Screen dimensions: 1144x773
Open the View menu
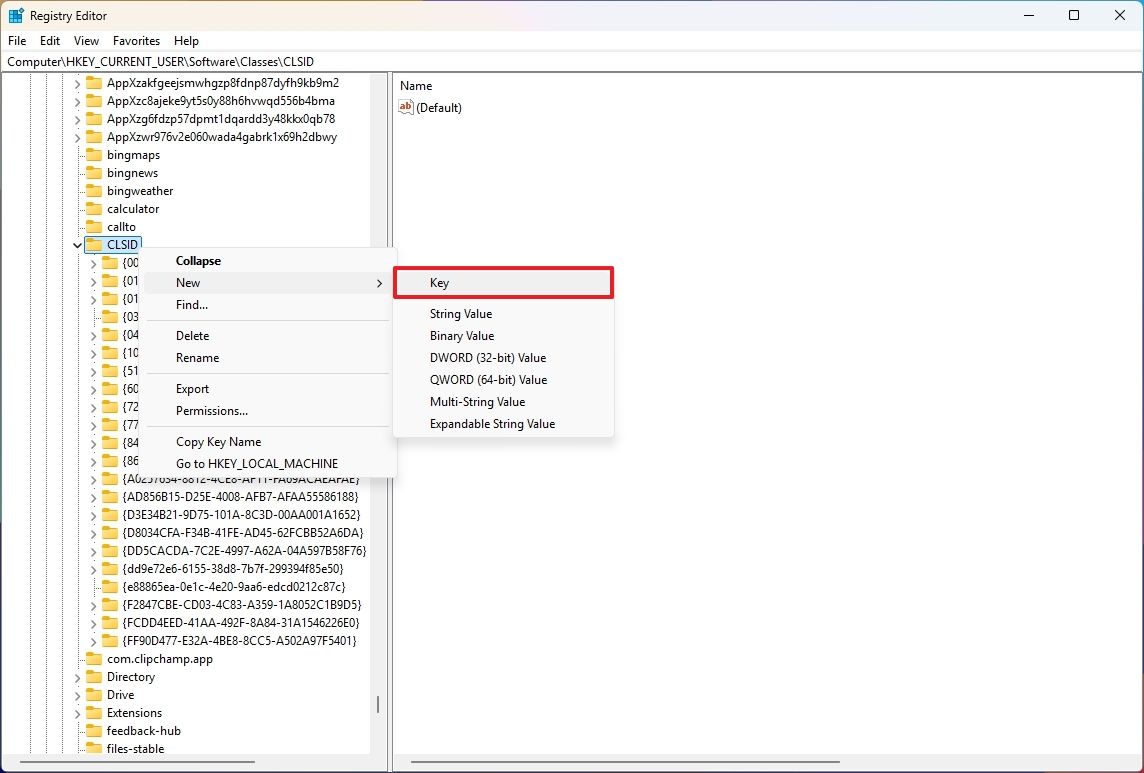[85, 40]
